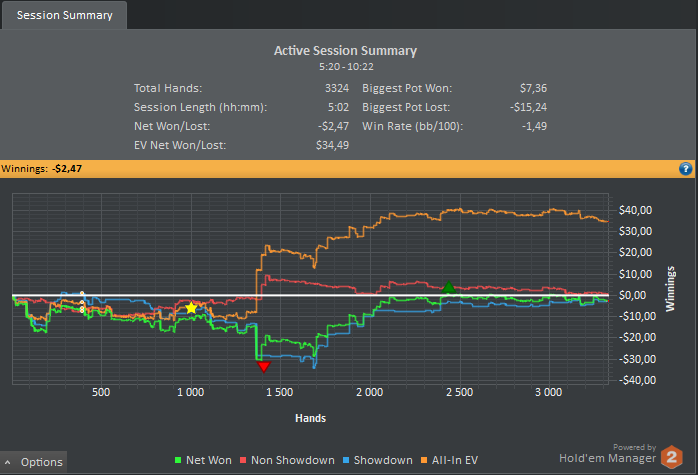The height and width of the screenshot is (475, 698).
Task: Toggle the Net Won series label
Action: 209,460
